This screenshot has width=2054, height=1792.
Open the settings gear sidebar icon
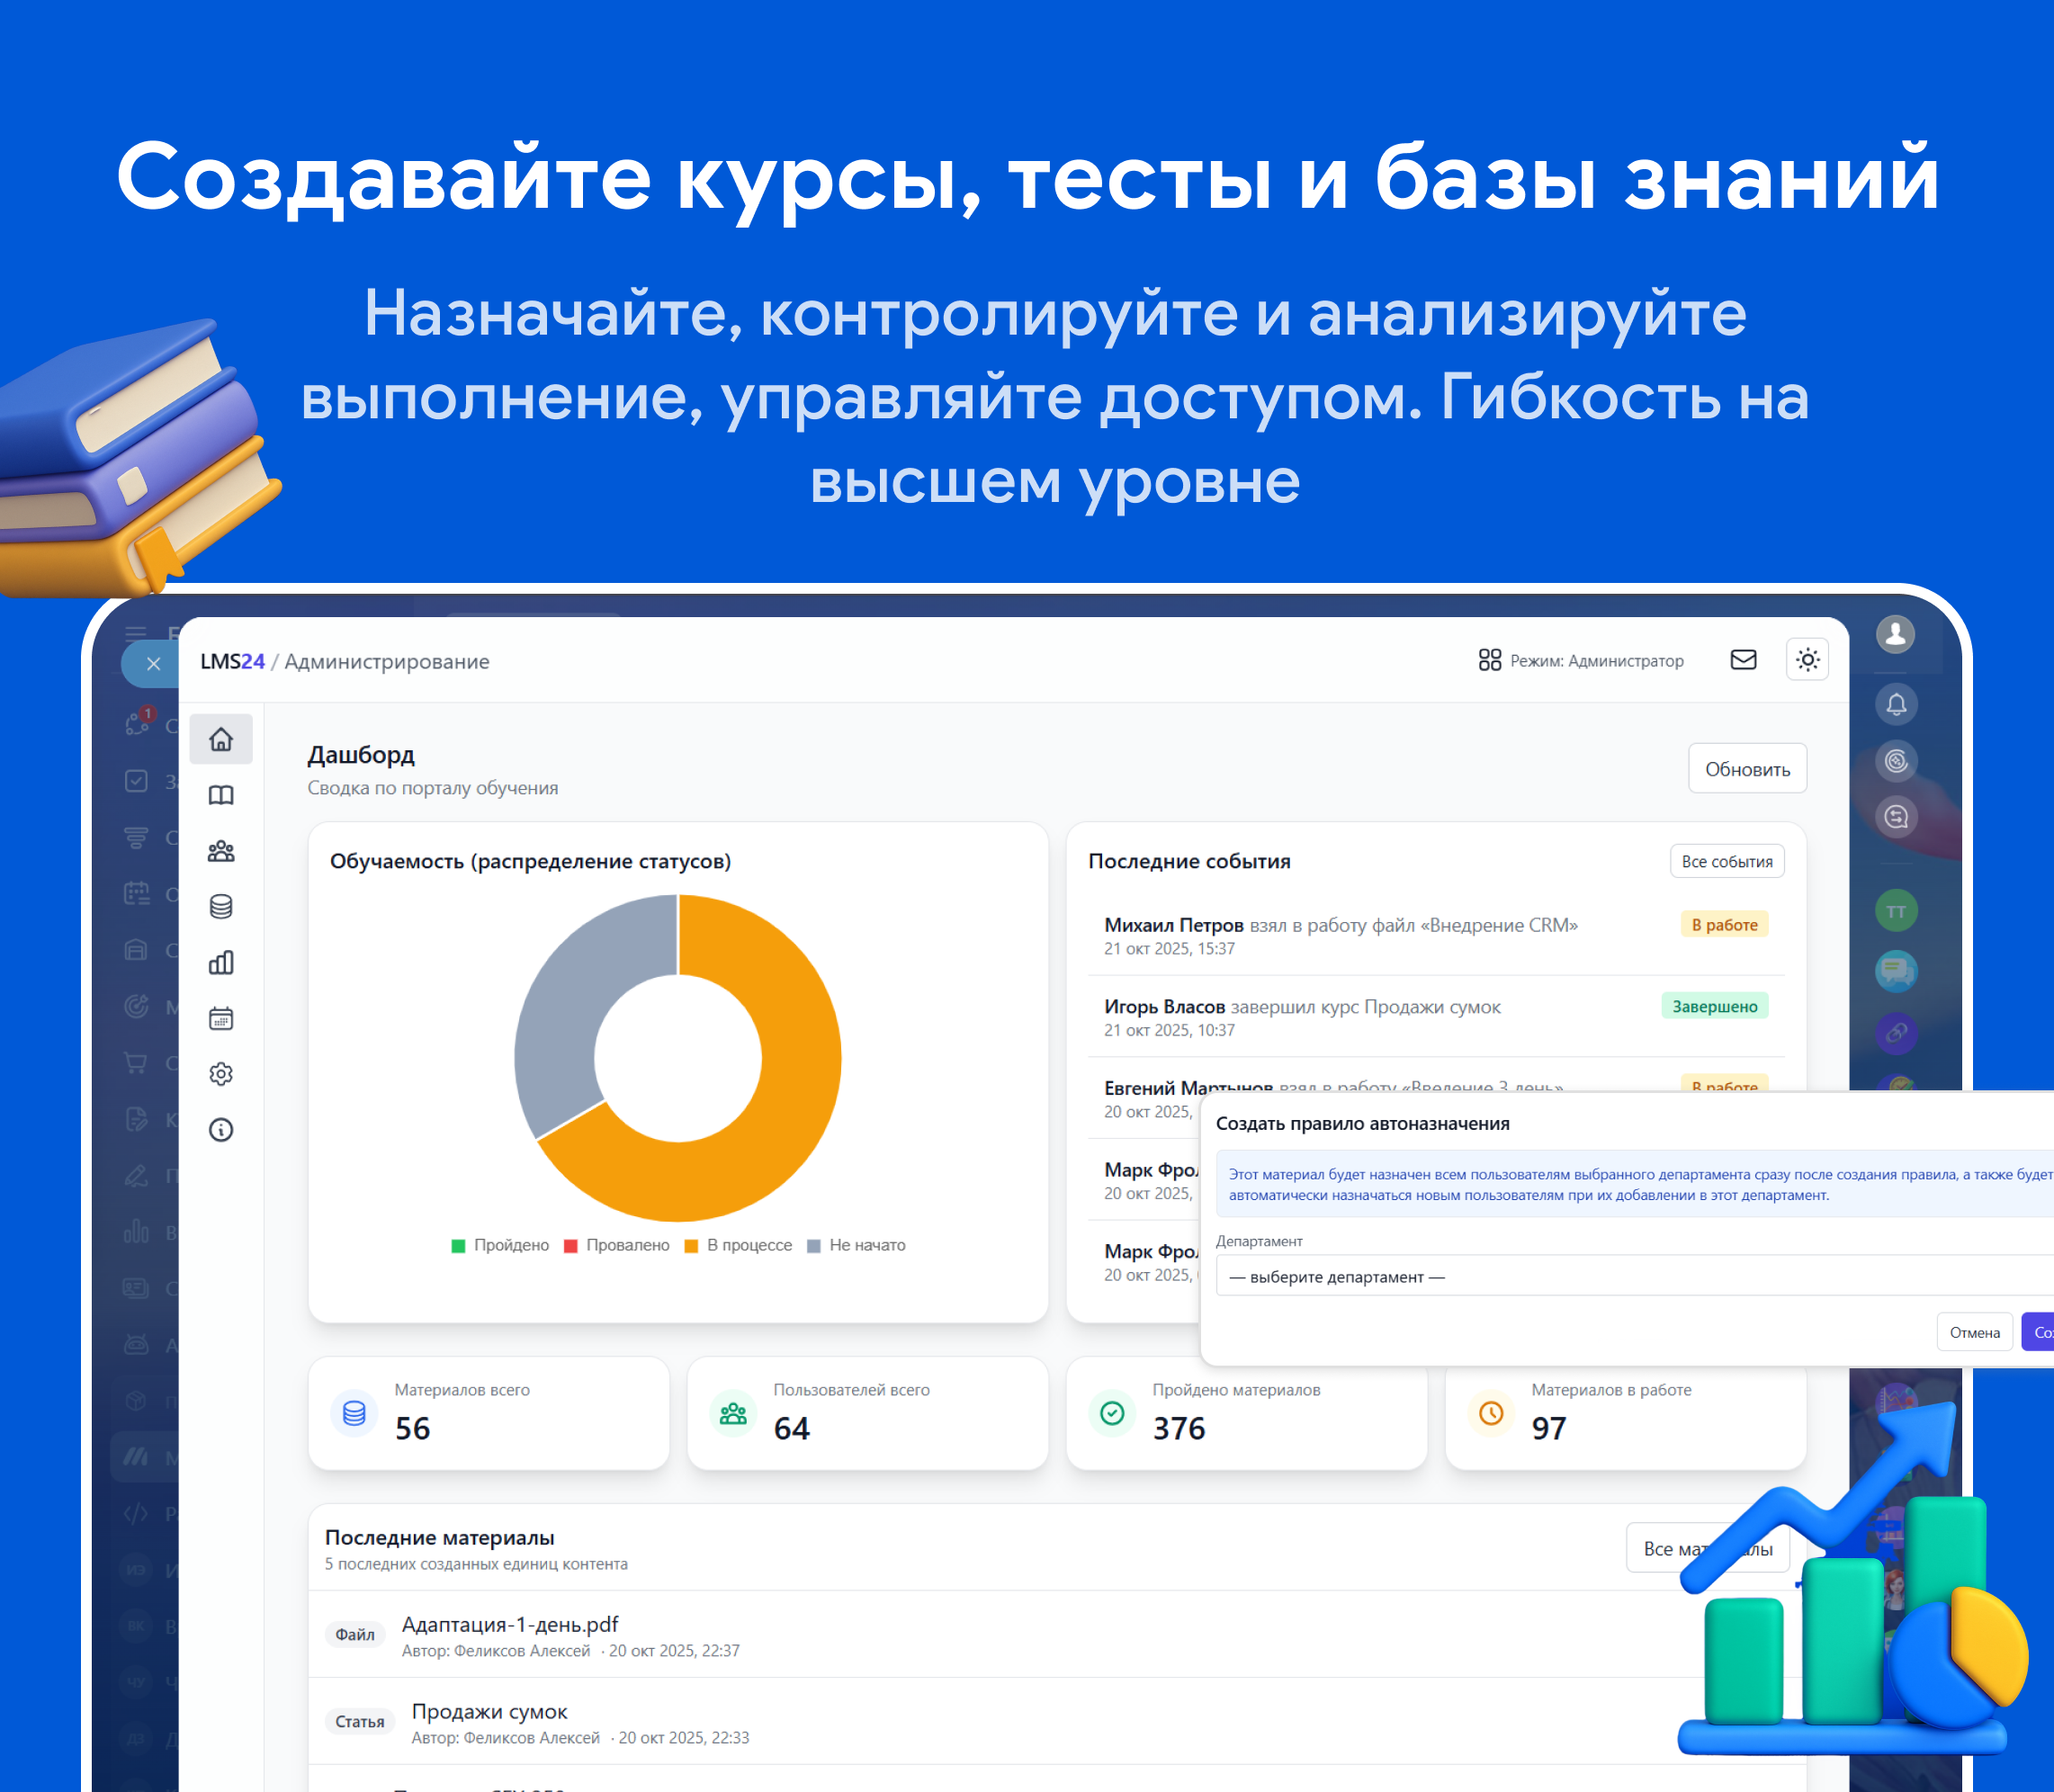(x=221, y=1074)
